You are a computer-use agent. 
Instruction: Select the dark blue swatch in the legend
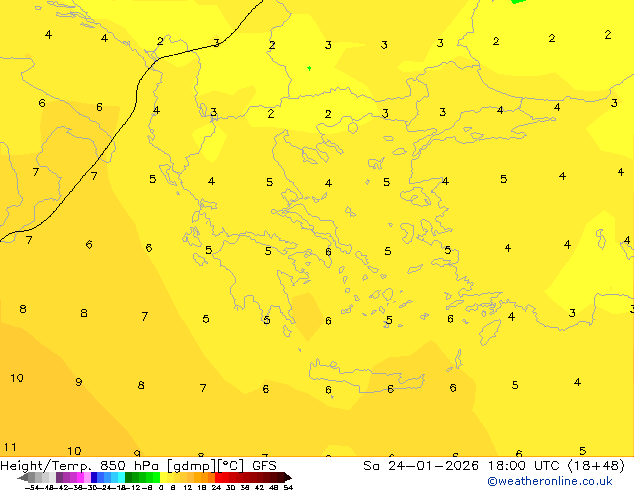[94, 477]
